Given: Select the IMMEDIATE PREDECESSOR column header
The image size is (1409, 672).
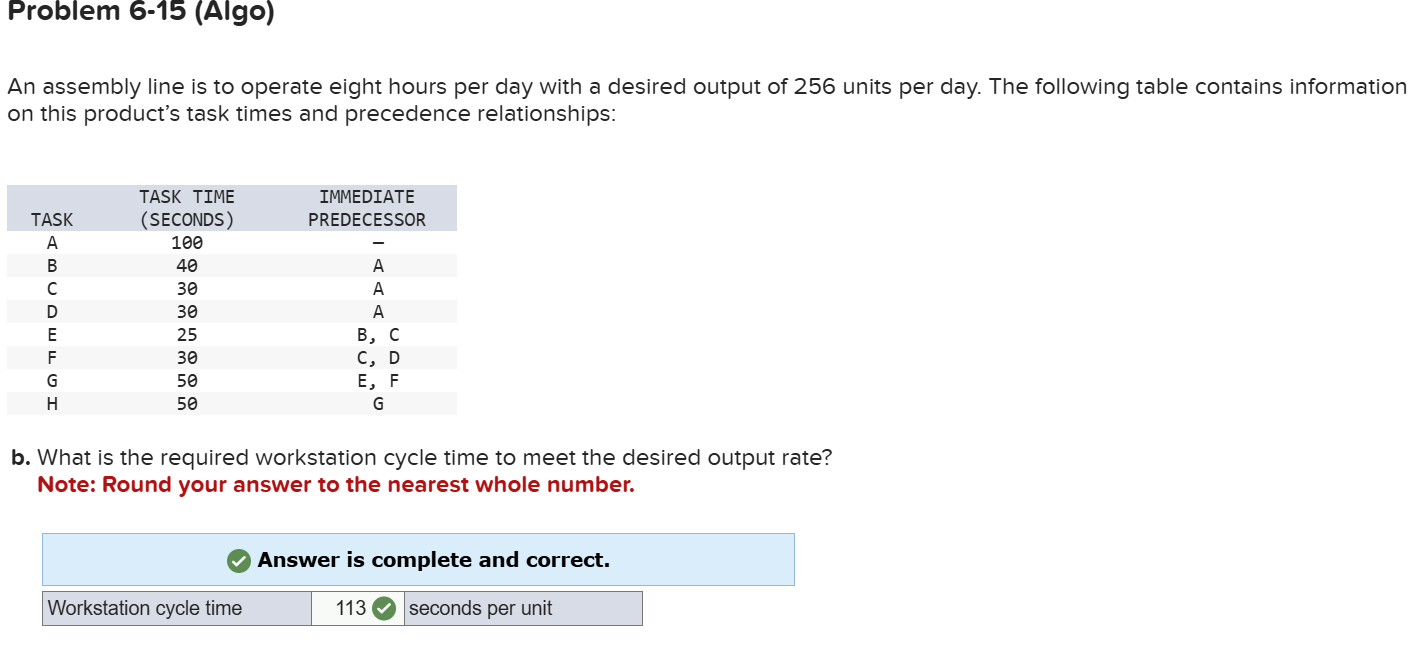Looking at the screenshot, I should (367, 207).
